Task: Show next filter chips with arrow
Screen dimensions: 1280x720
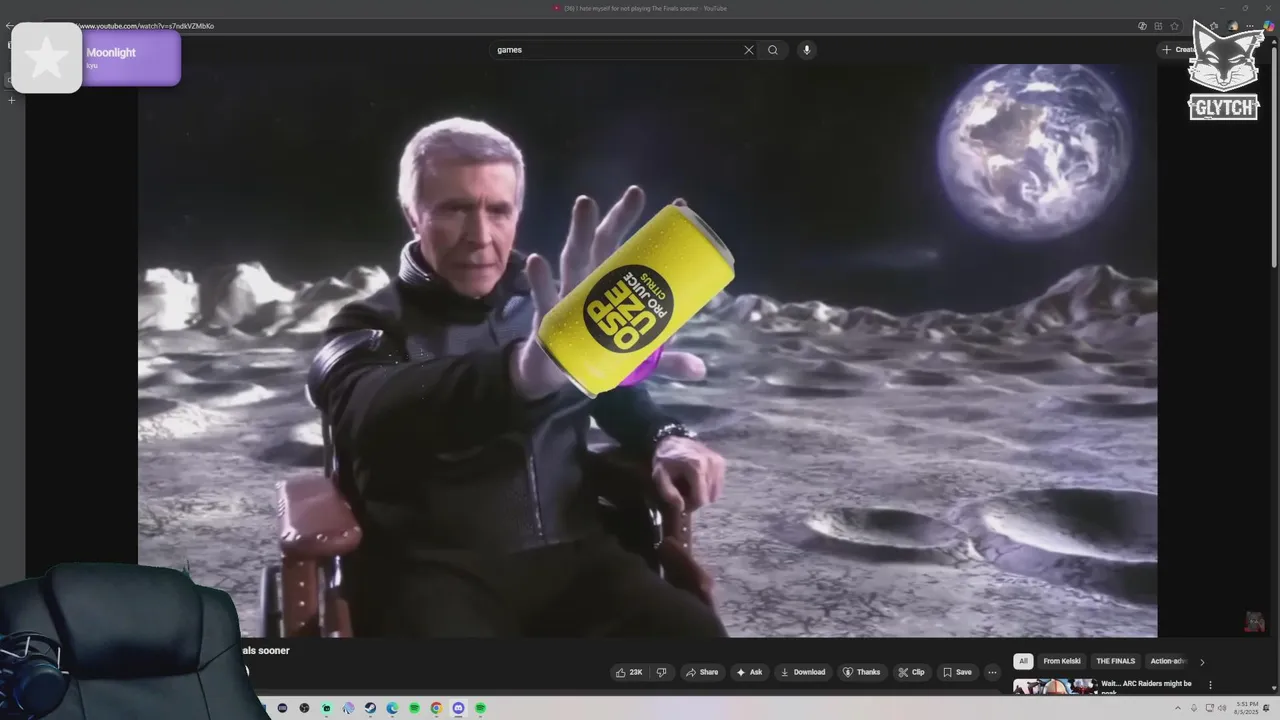Action: tap(1202, 662)
